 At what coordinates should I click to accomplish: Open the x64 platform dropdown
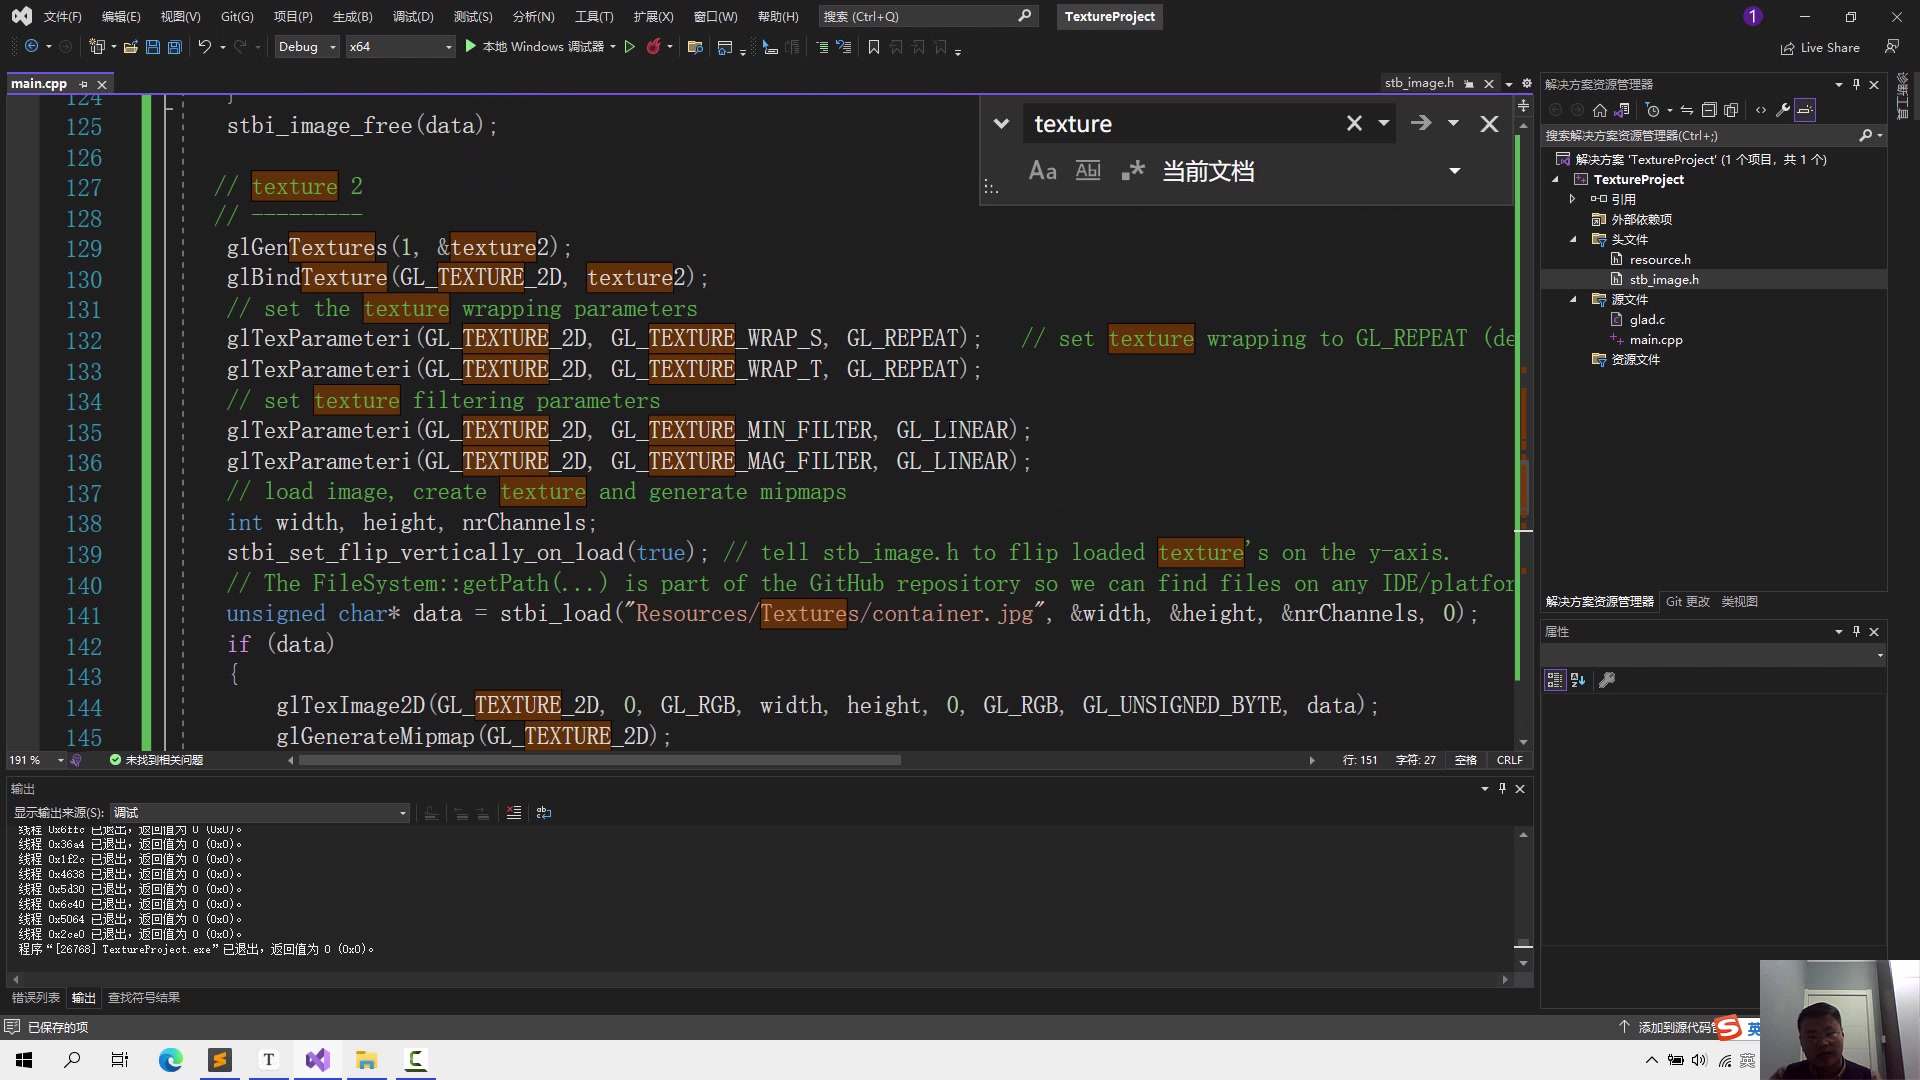[x=400, y=47]
